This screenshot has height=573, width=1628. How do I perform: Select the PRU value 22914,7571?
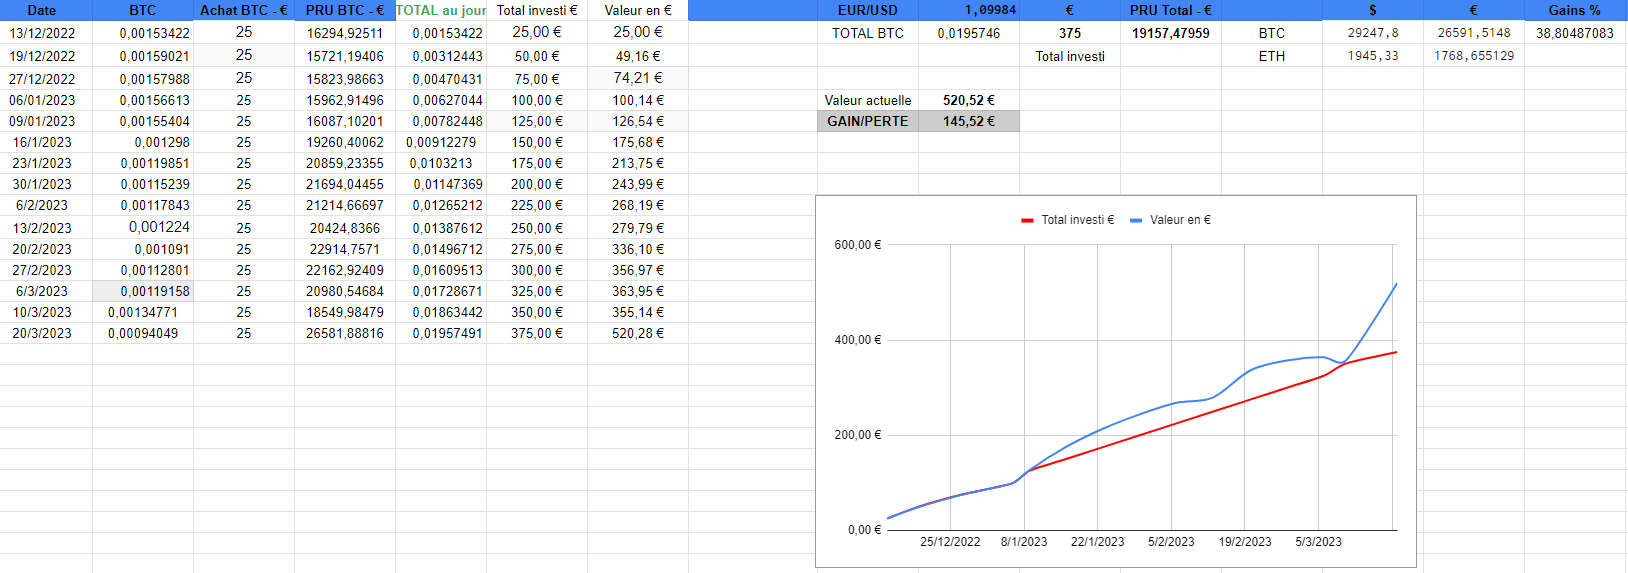click(x=345, y=249)
